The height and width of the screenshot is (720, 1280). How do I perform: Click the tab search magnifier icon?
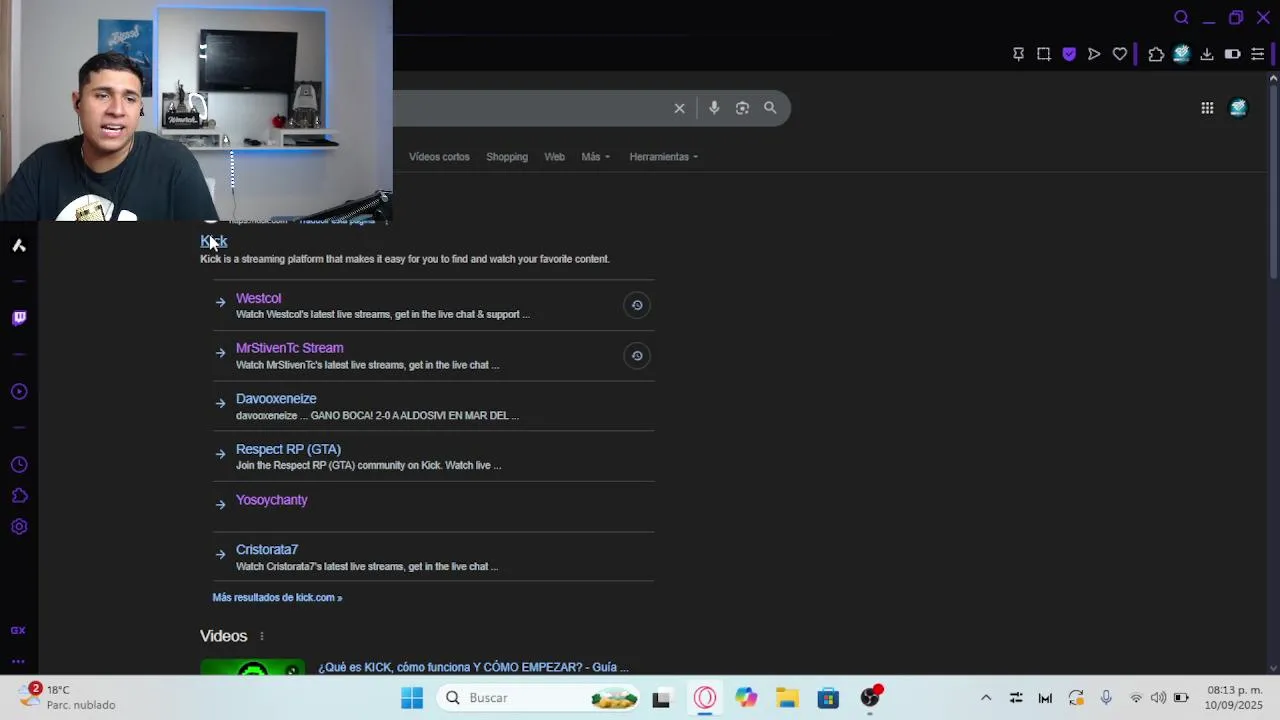pyautogui.click(x=1181, y=17)
